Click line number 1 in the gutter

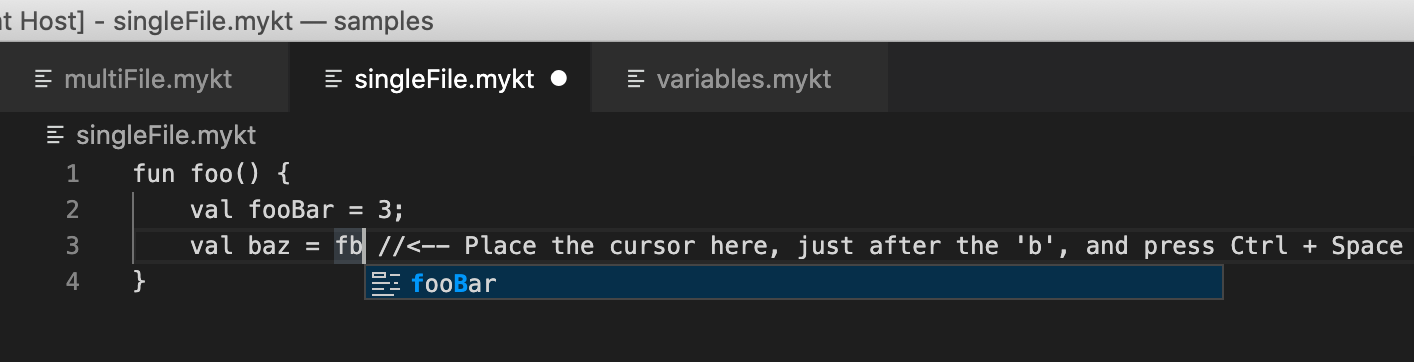pyautogui.click(x=72, y=174)
